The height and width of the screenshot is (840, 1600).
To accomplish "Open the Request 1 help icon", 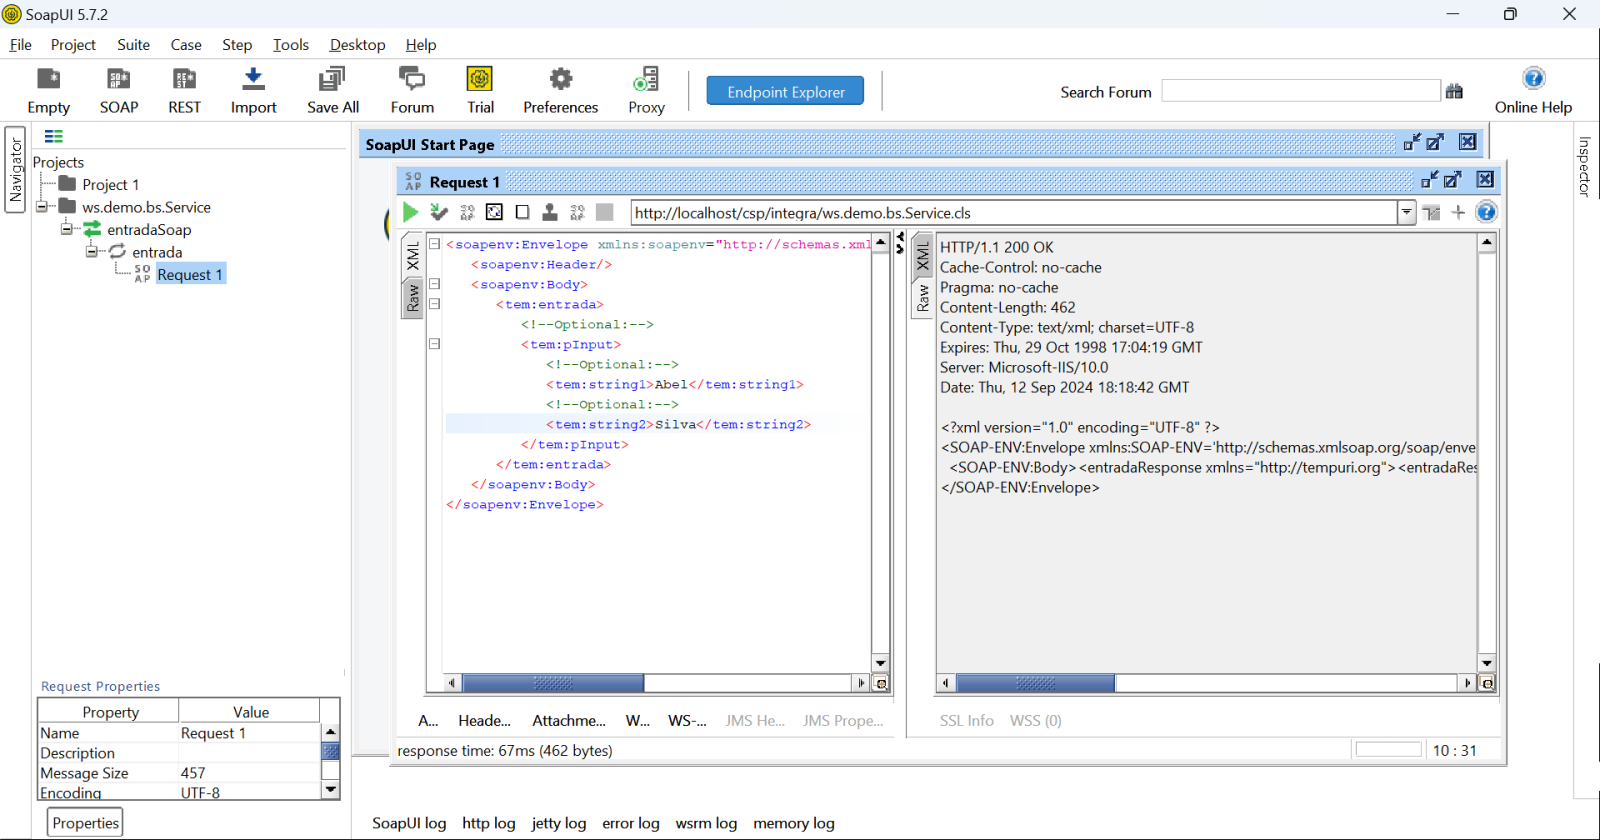I will tap(1486, 212).
